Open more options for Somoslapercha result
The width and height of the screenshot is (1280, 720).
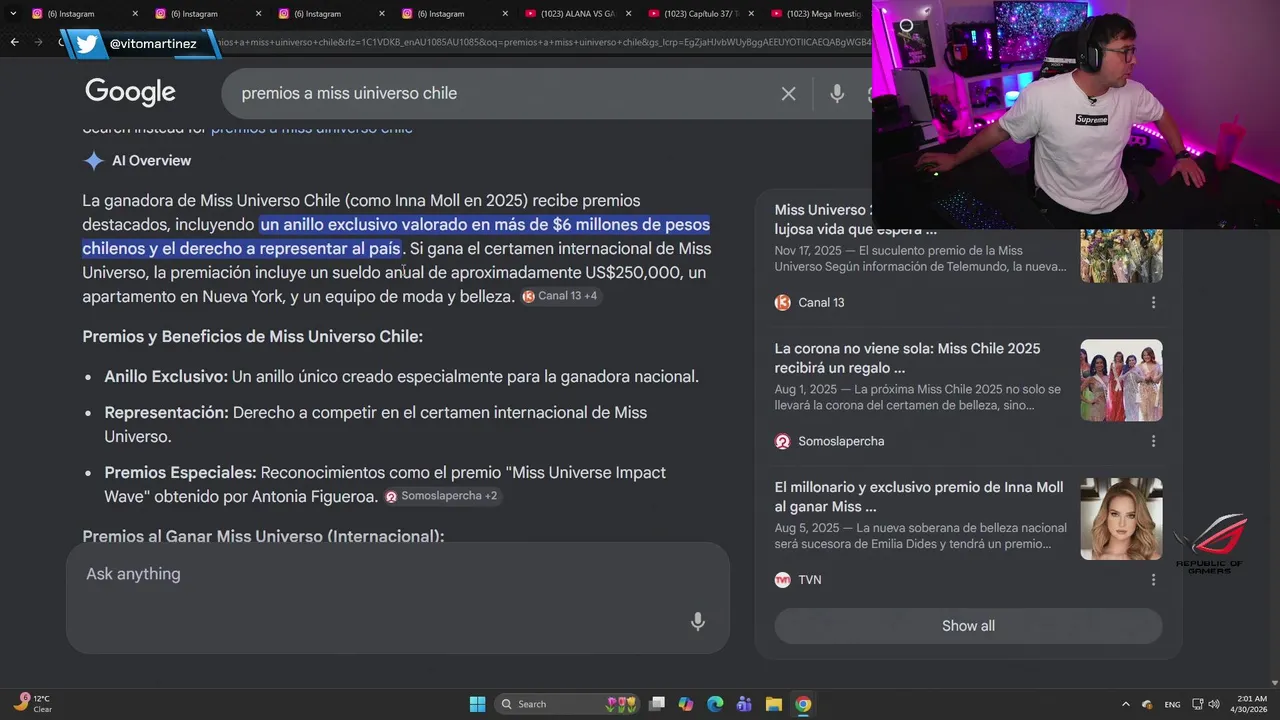point(1153,441)
